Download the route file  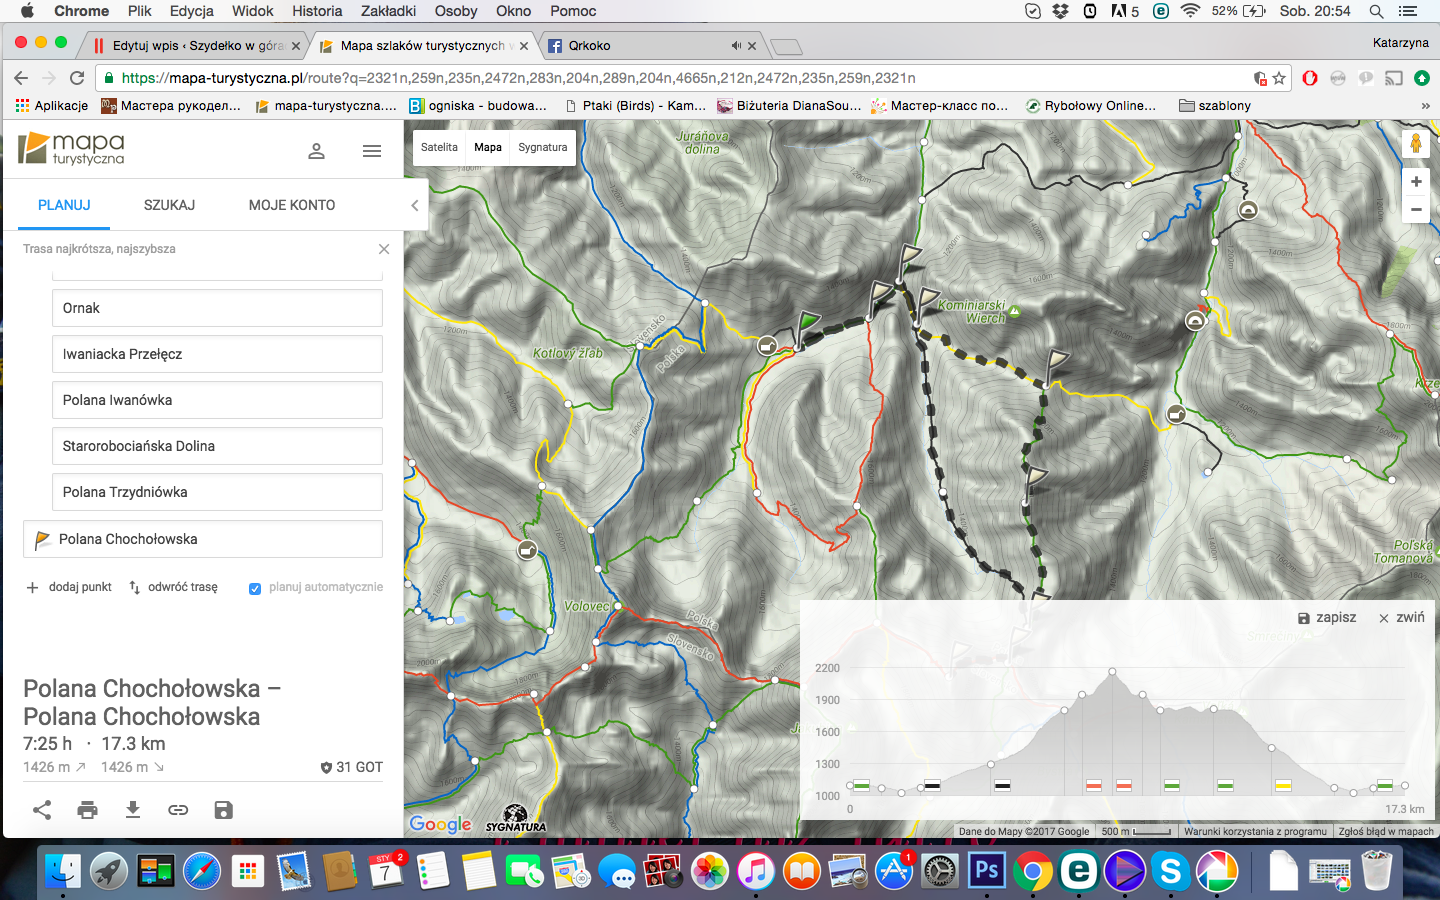pos(133,810)
